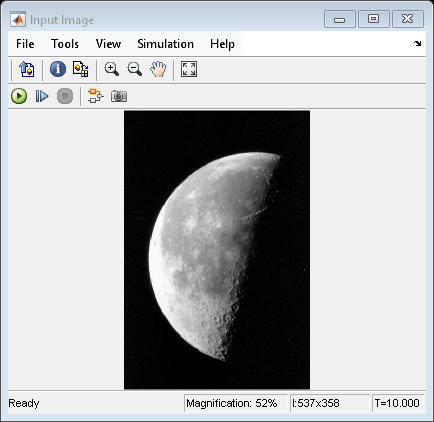Start simulation with the green Run button

click(x=19, y=96)
